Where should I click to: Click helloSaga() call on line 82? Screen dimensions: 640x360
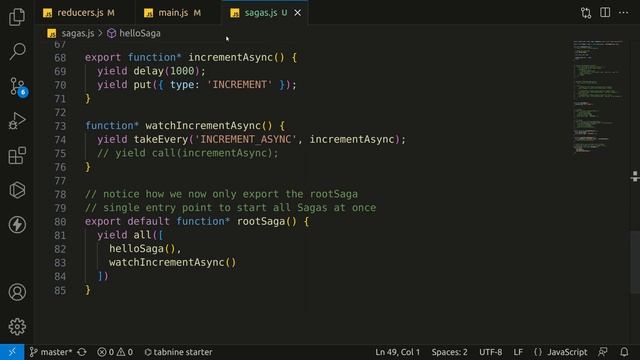point(142,249)
